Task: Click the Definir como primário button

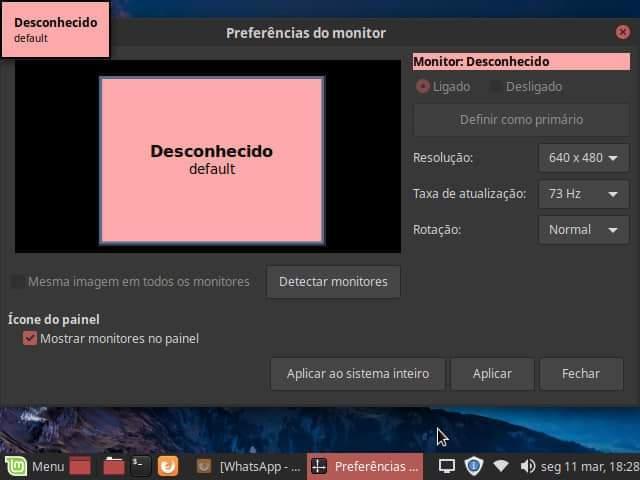Action: [522, 120]
